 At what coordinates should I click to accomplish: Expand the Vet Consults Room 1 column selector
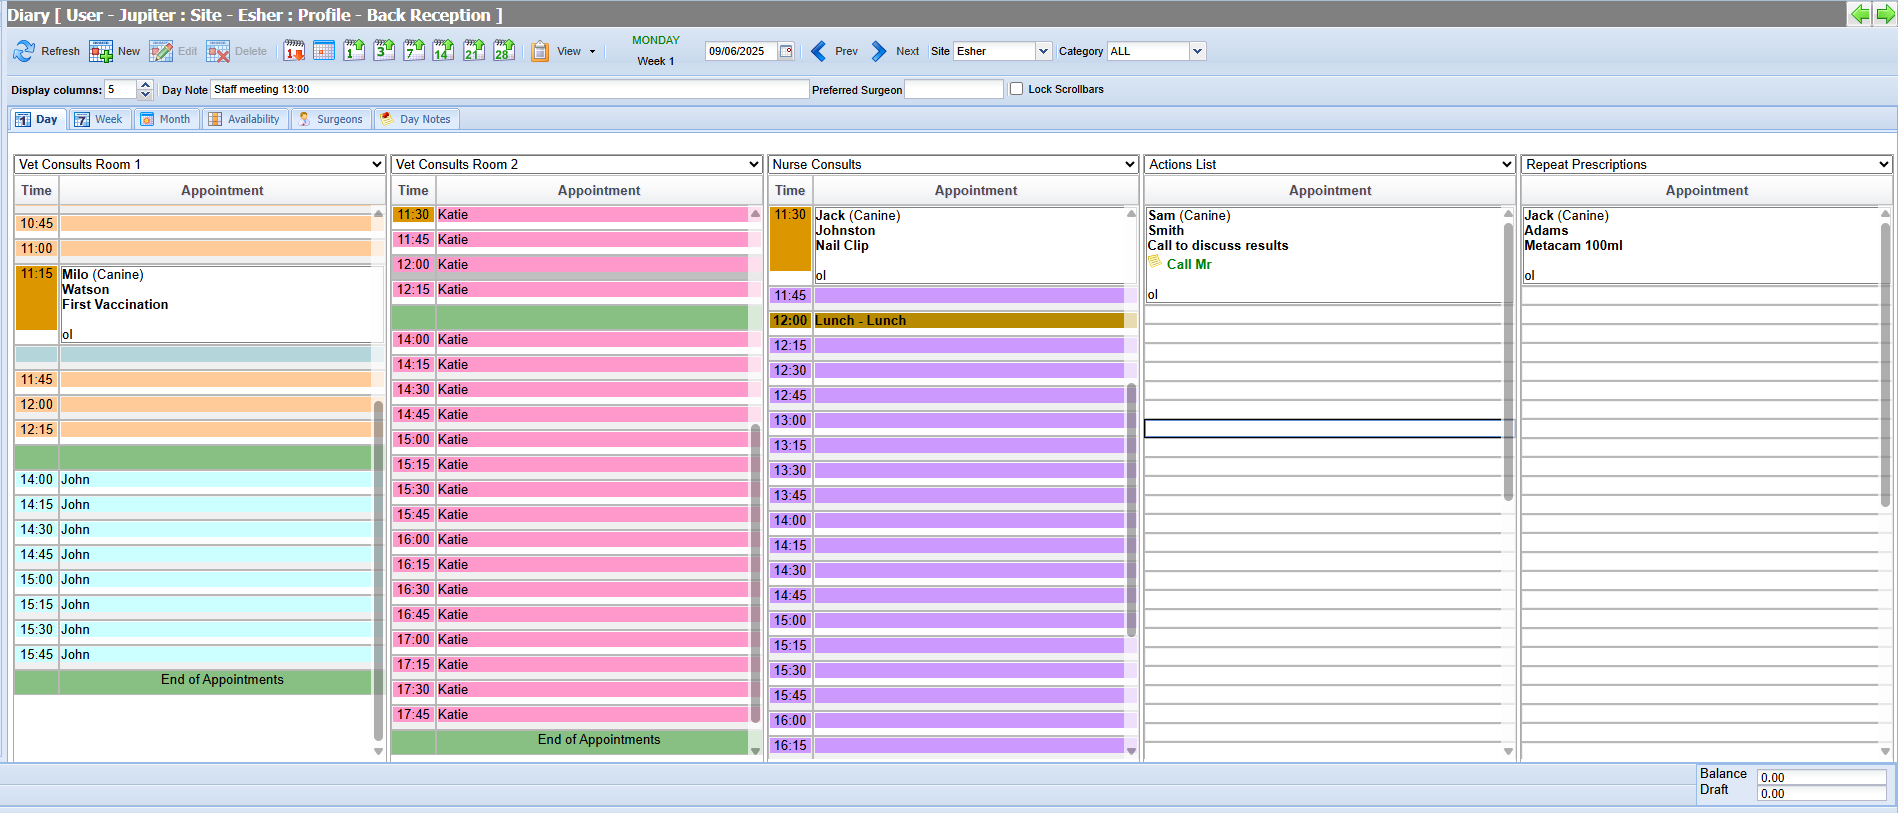377,164
